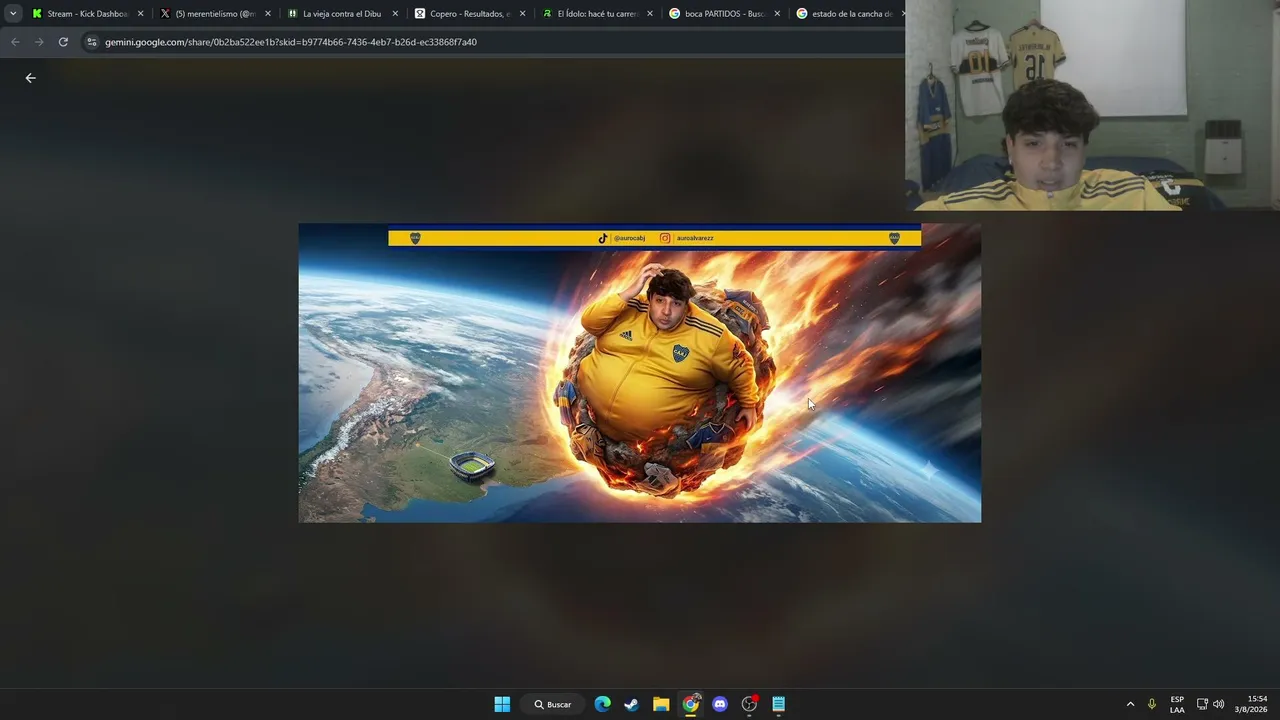Click the microphone tray icon
The width and height of the screenshot is (1280, 720).
coord(1152,704)
